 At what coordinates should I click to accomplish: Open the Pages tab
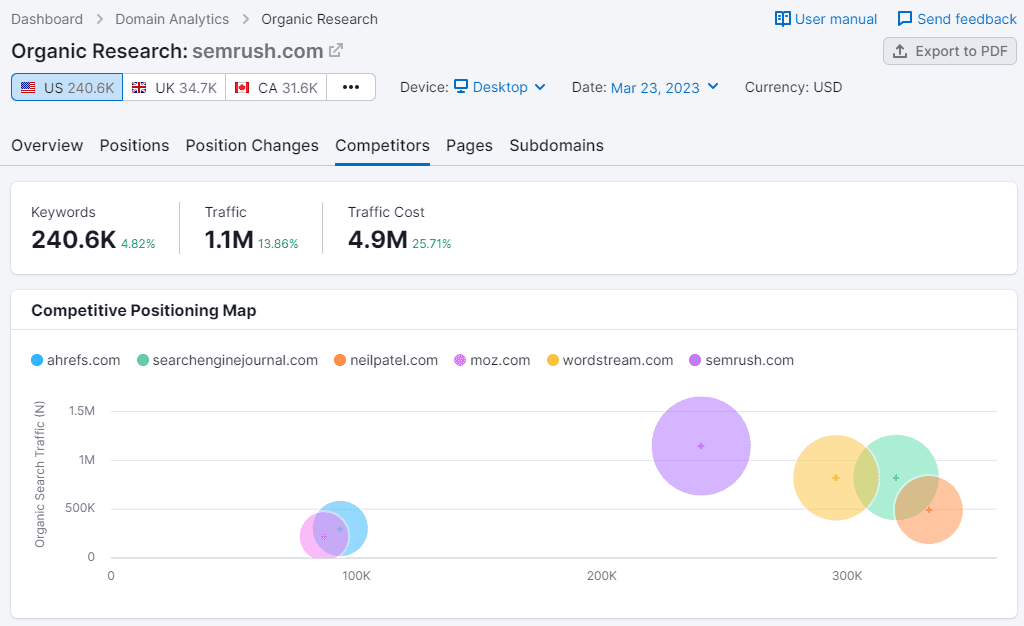(470, 146)
